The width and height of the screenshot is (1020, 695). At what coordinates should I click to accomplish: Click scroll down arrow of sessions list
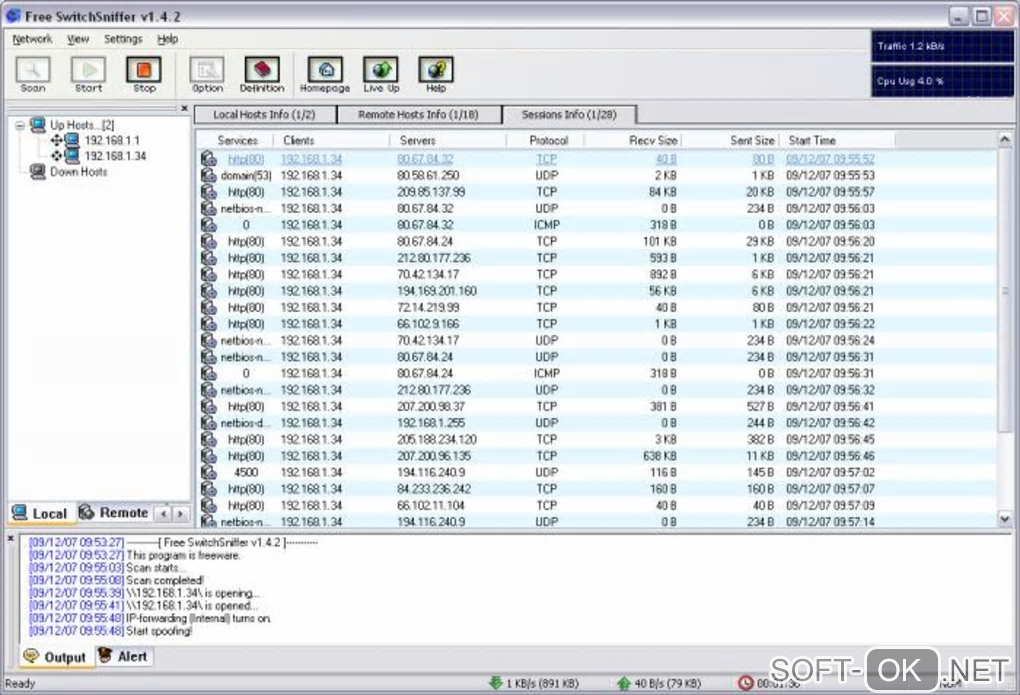pos(1005,519)
